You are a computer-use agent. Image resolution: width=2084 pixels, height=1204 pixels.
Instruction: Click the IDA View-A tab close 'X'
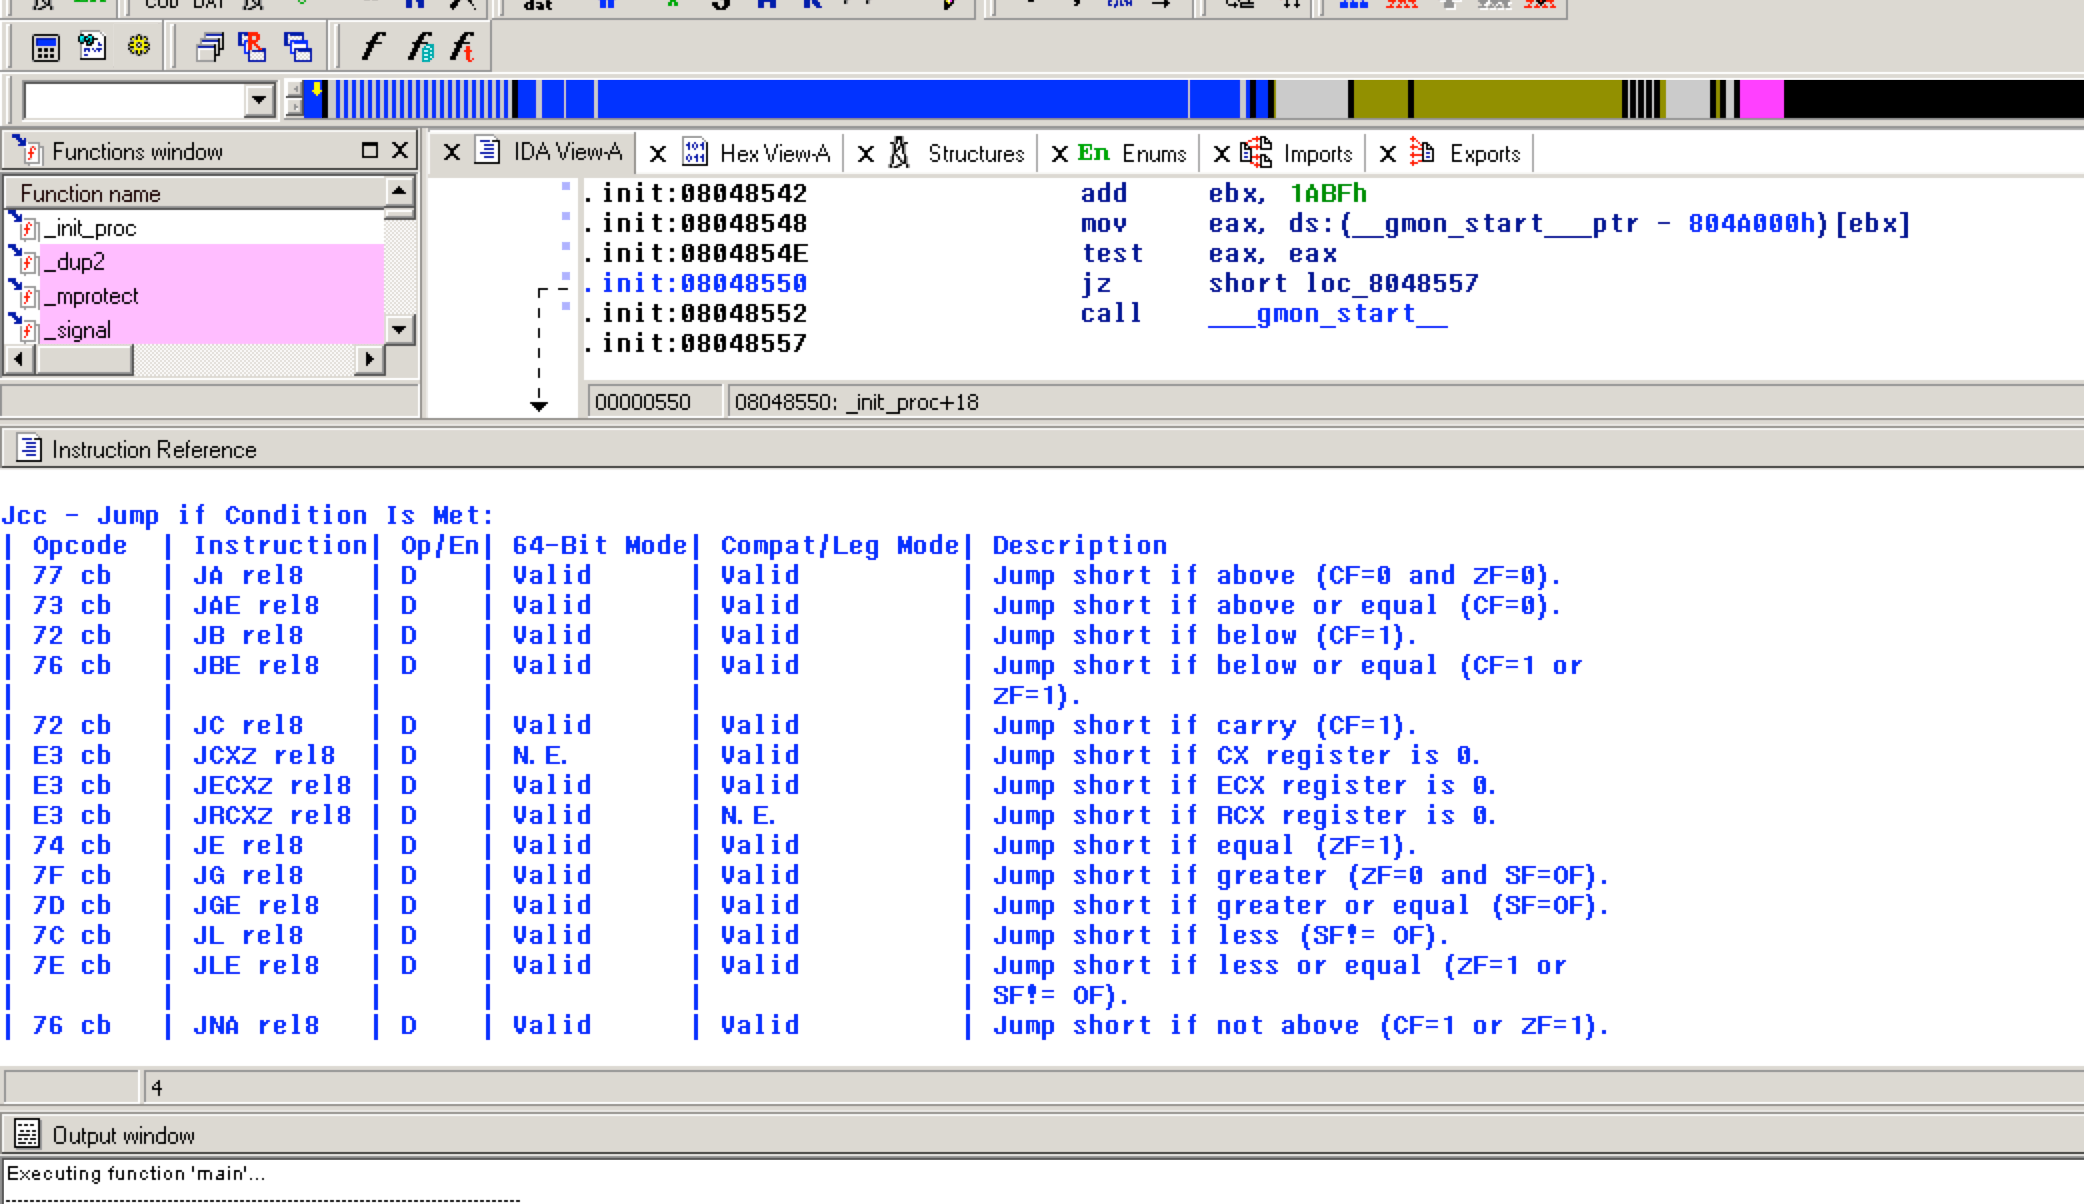[x=452, y=153]
